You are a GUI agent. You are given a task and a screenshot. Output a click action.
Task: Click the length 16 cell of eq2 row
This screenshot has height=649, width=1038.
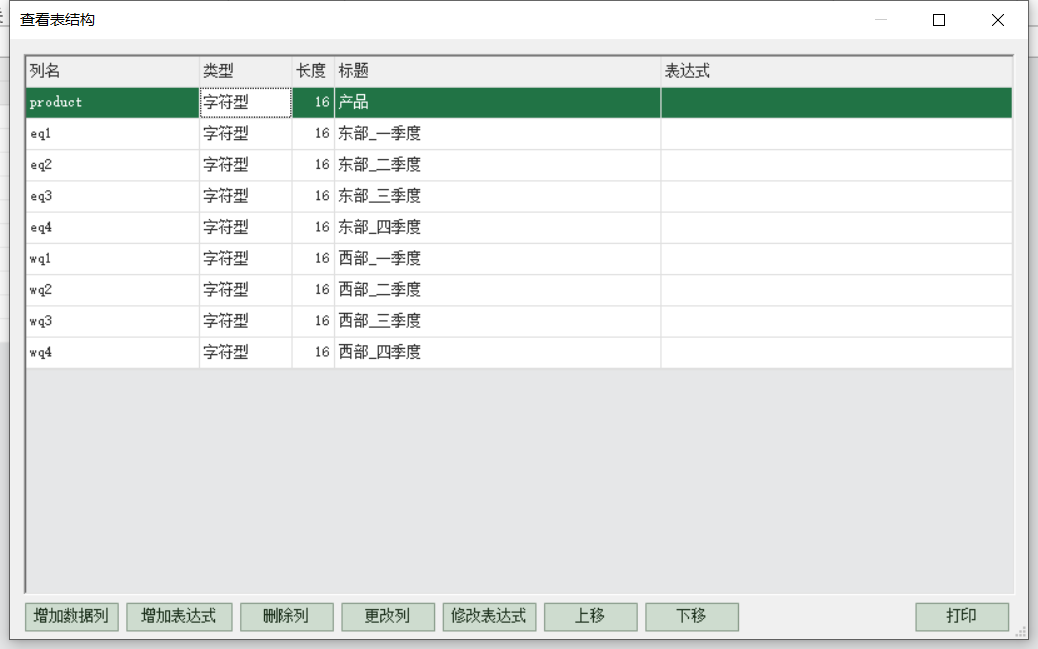[313, 165]
